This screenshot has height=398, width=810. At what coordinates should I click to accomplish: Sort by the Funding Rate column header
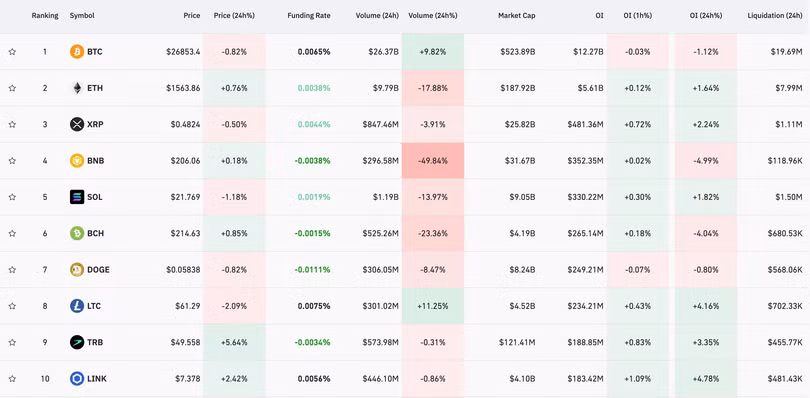(x=309, y=16)
